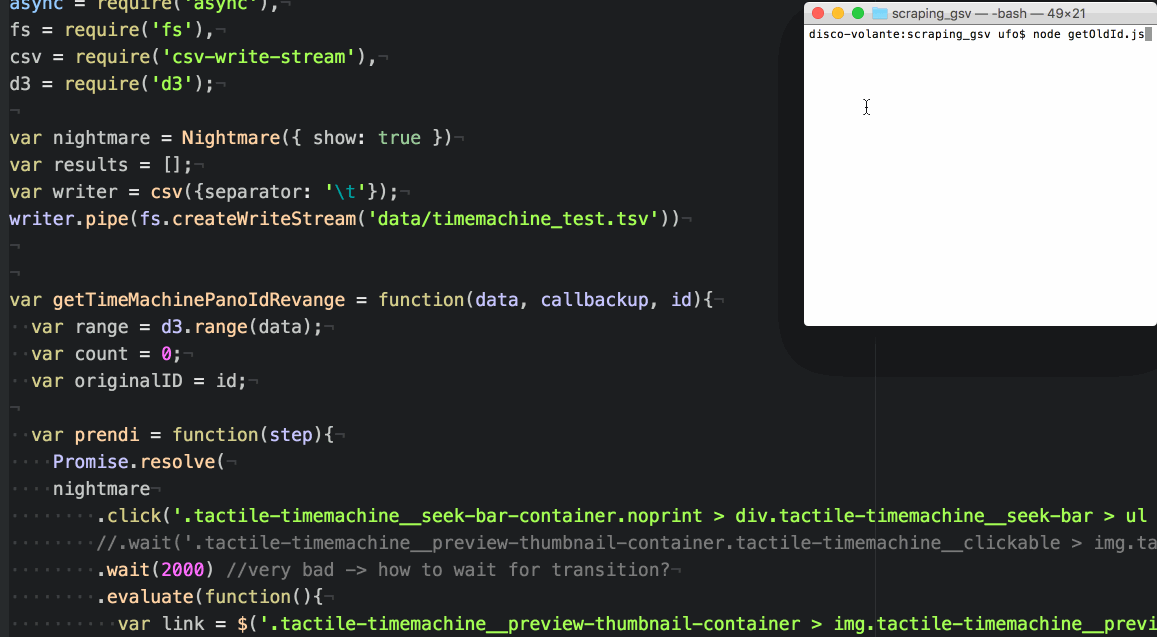Click the d3.range(data) call
Viewport: 1157px width, 637px height.
click(241, 327)
